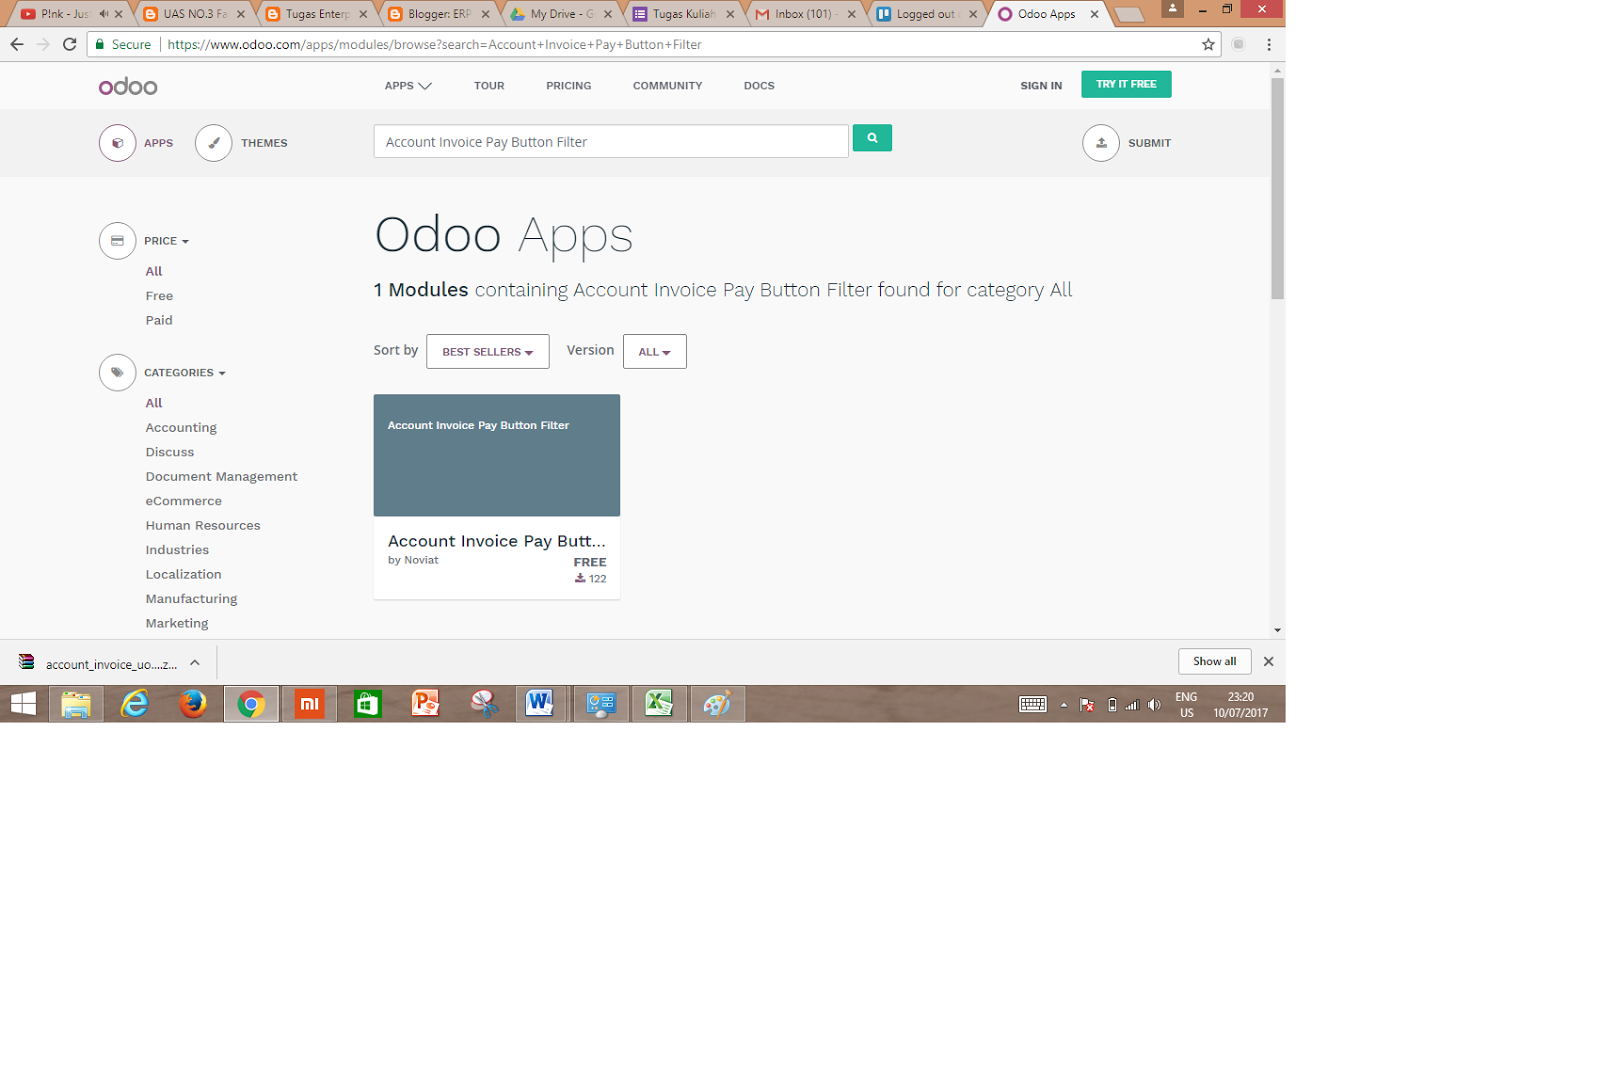This screenshot has height=1066, width=1600.
Task: Open Paint from the taskbar
Action: (x=717, y=704)
